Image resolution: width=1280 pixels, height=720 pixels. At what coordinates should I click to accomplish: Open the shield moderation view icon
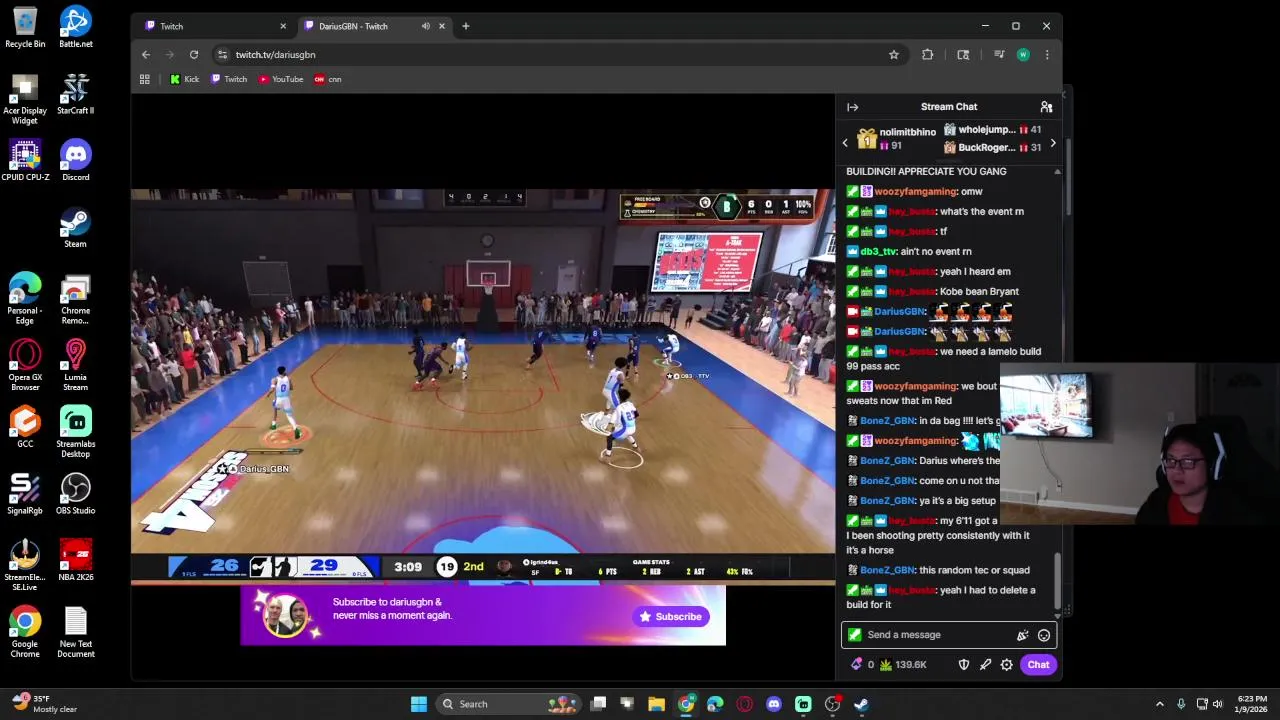click(x=964, y=665)
